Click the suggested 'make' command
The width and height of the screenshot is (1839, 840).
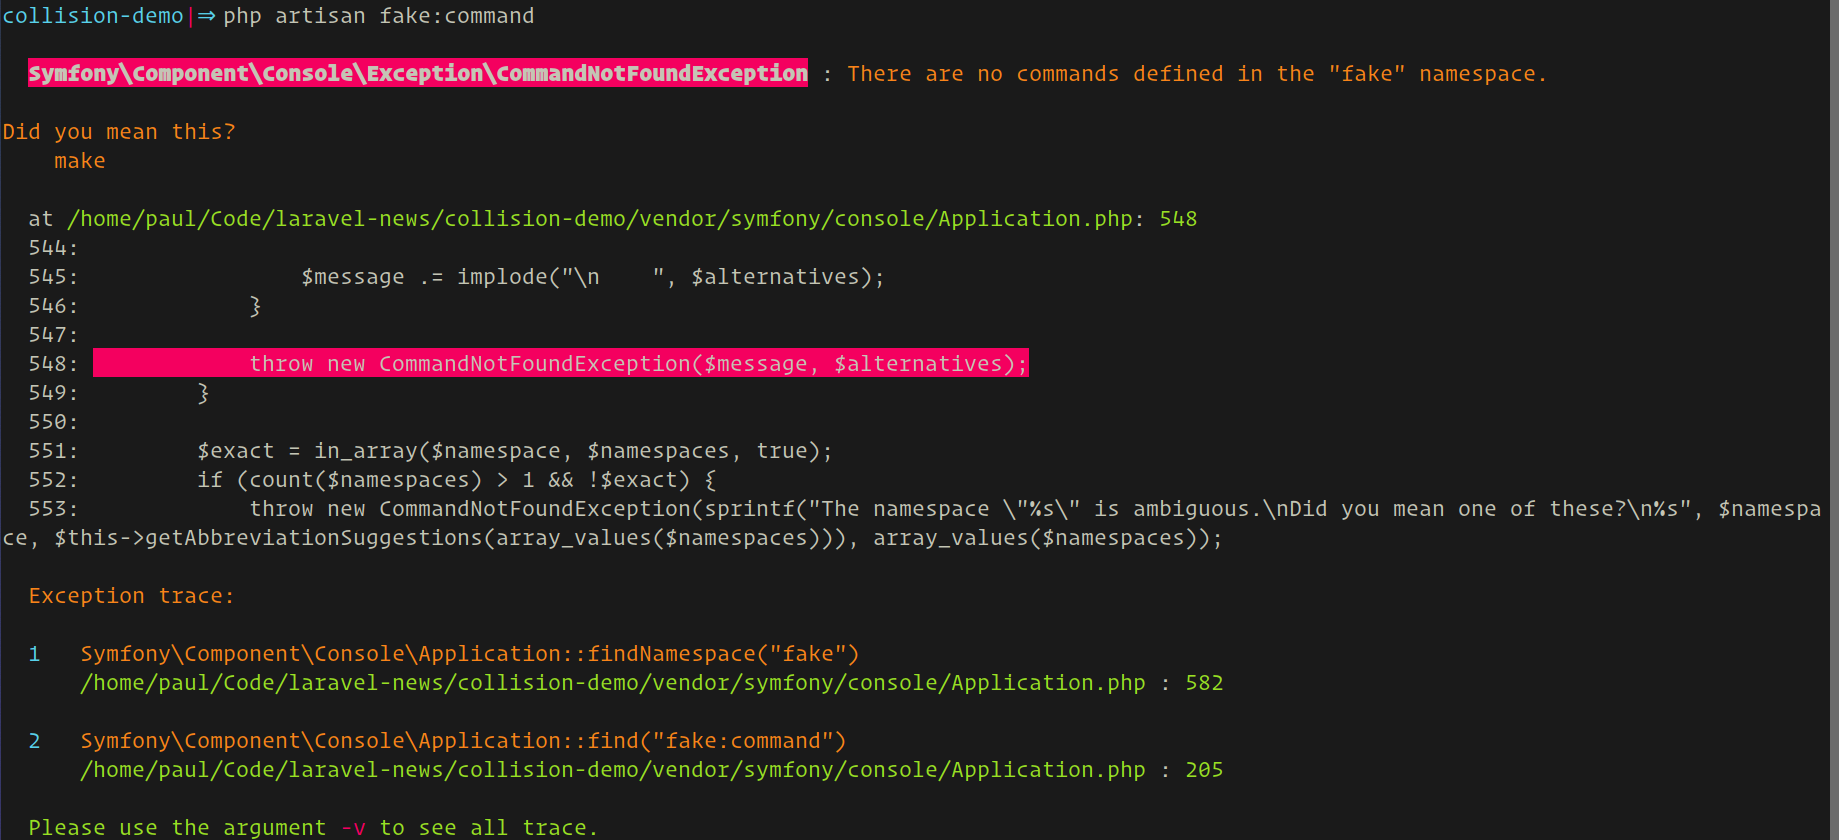[x=80, y=161]
